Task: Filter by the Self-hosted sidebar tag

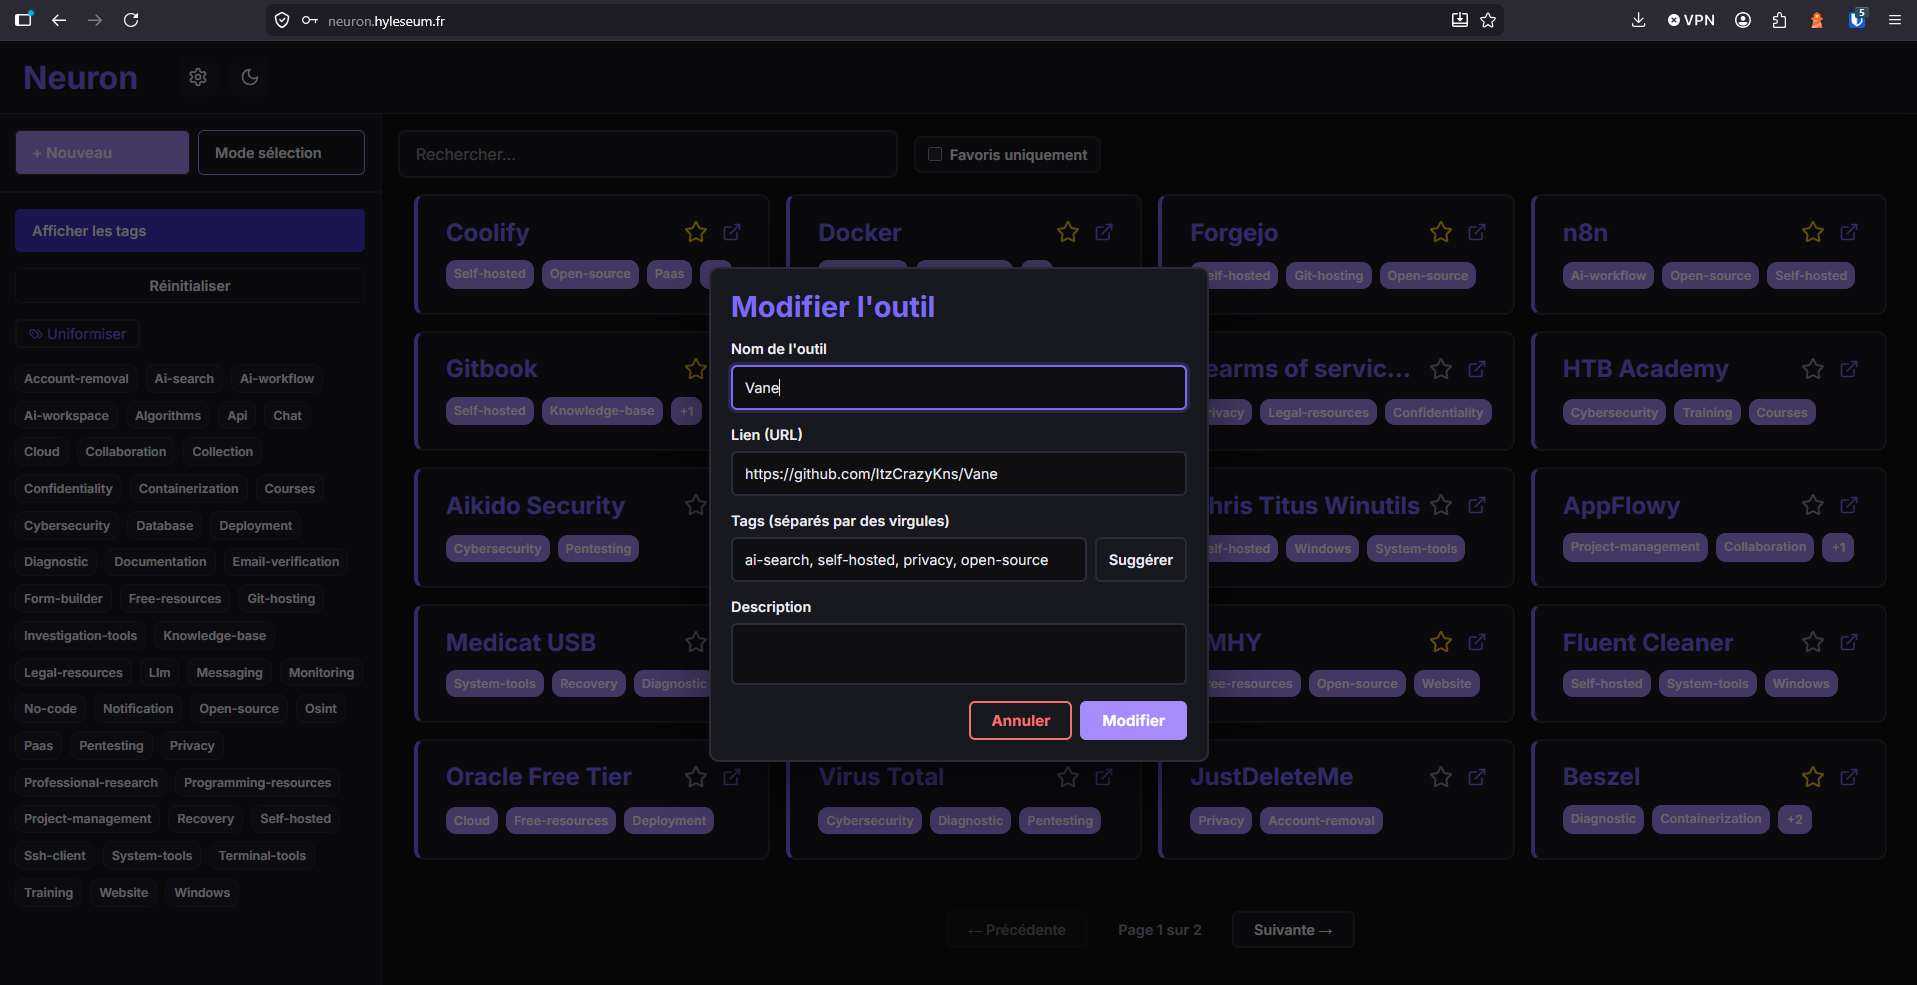Action: (295, 818)
